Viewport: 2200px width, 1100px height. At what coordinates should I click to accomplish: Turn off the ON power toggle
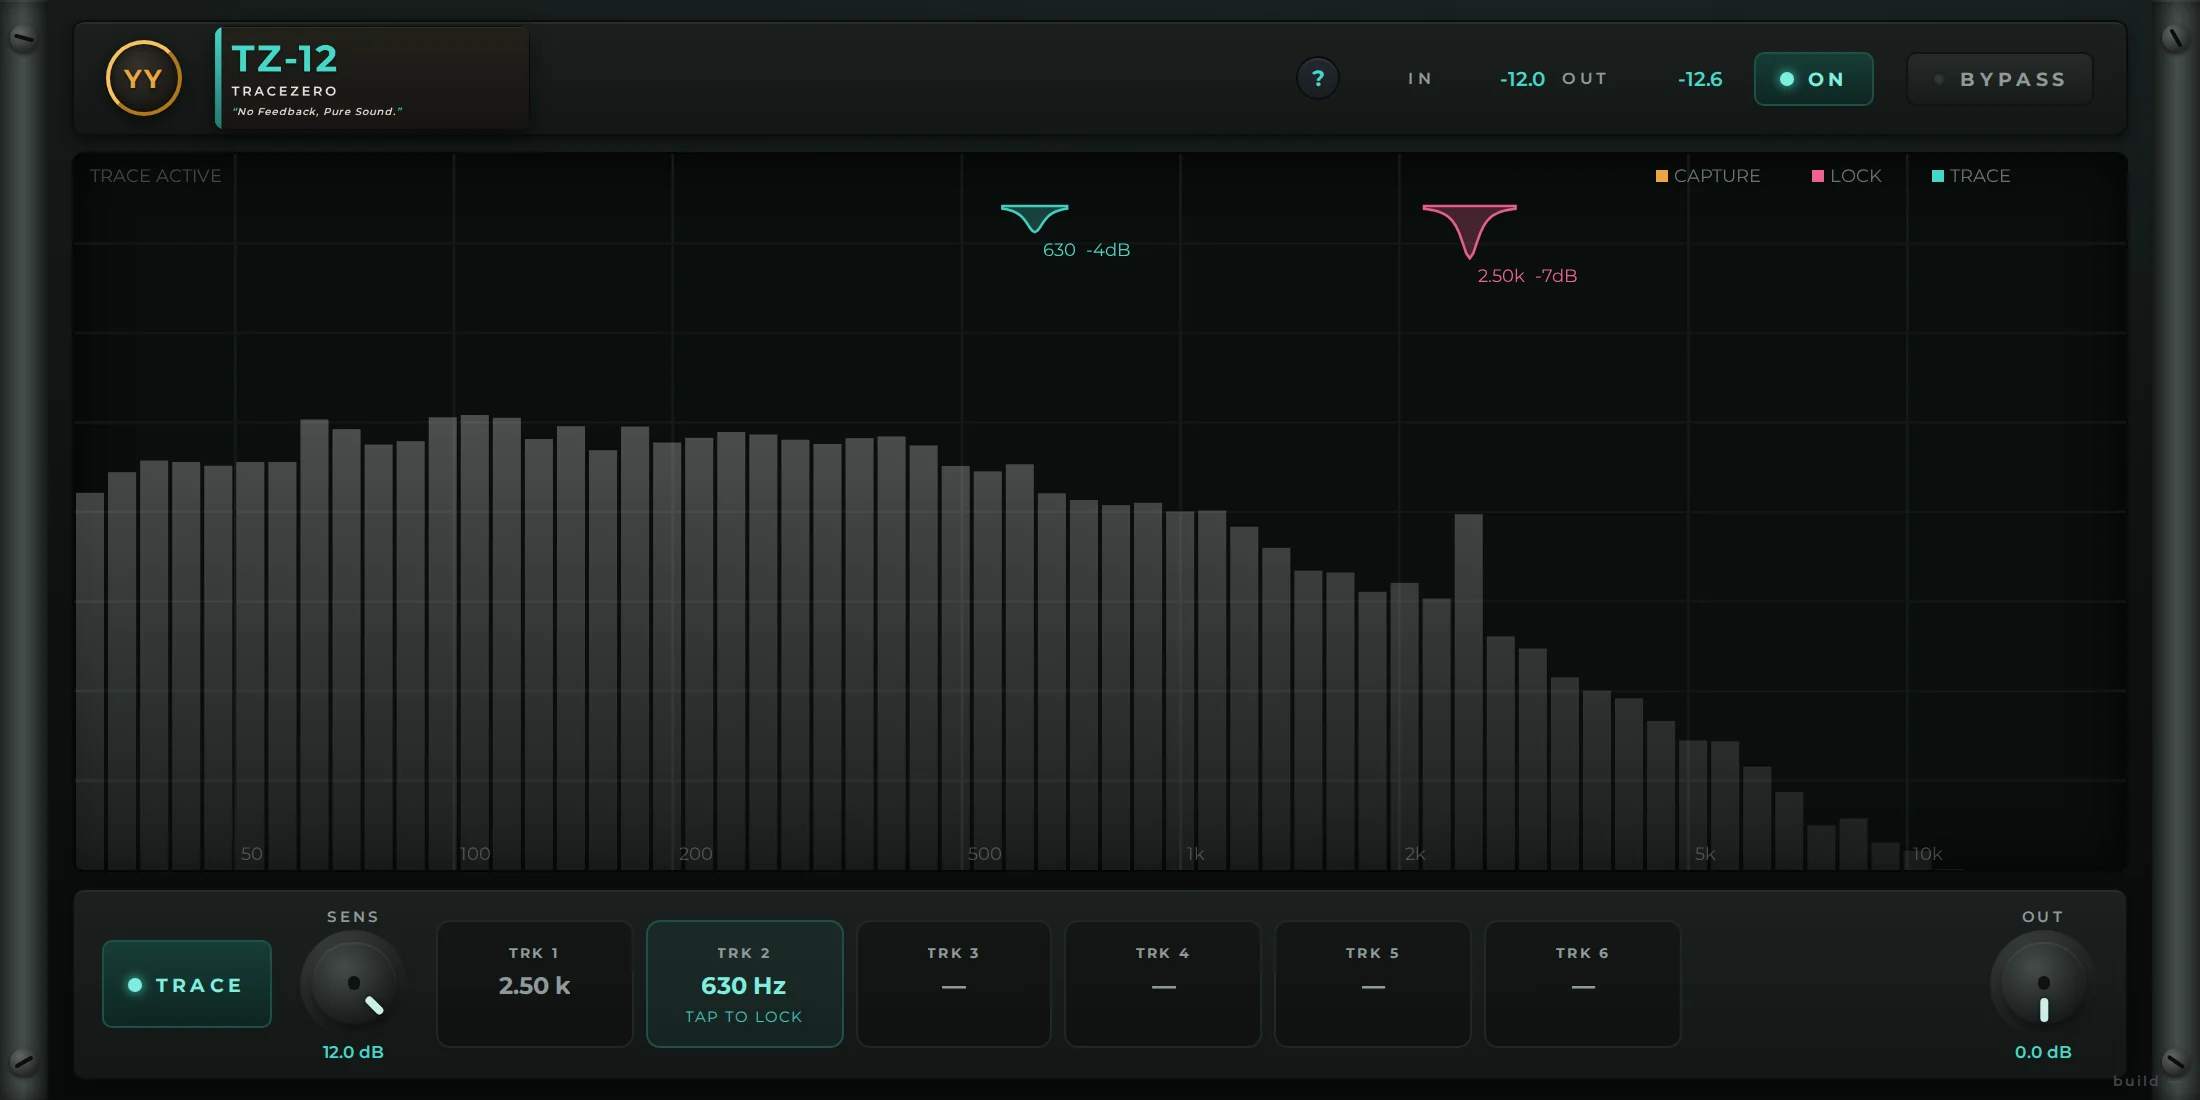1813,79
